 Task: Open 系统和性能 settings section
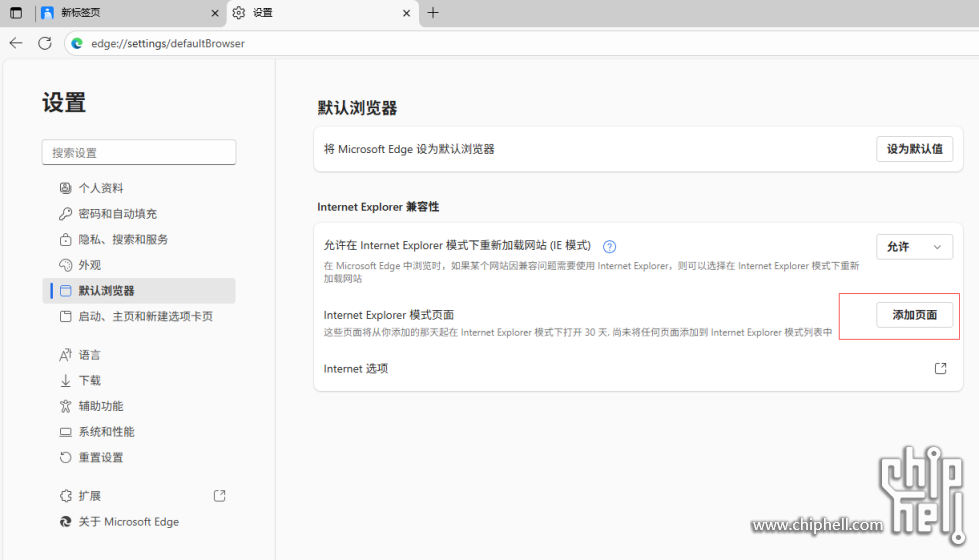click(x=139, y=431)
